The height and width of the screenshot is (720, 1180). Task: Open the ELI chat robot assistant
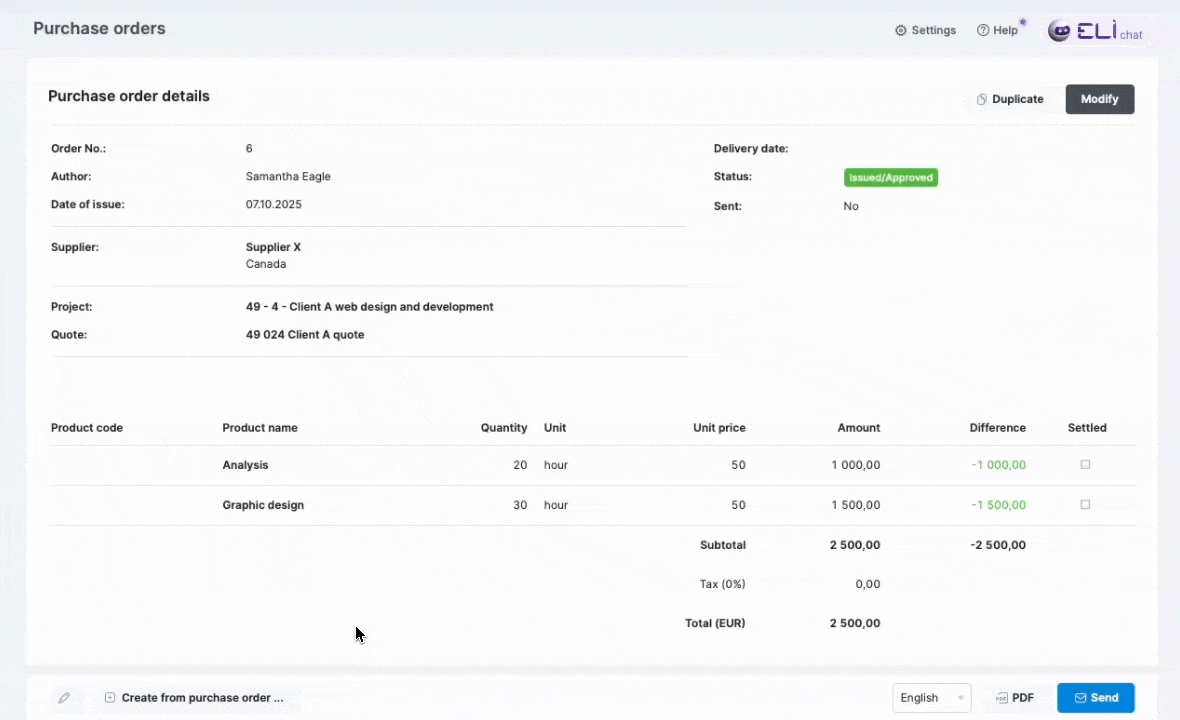(1059, 31)
